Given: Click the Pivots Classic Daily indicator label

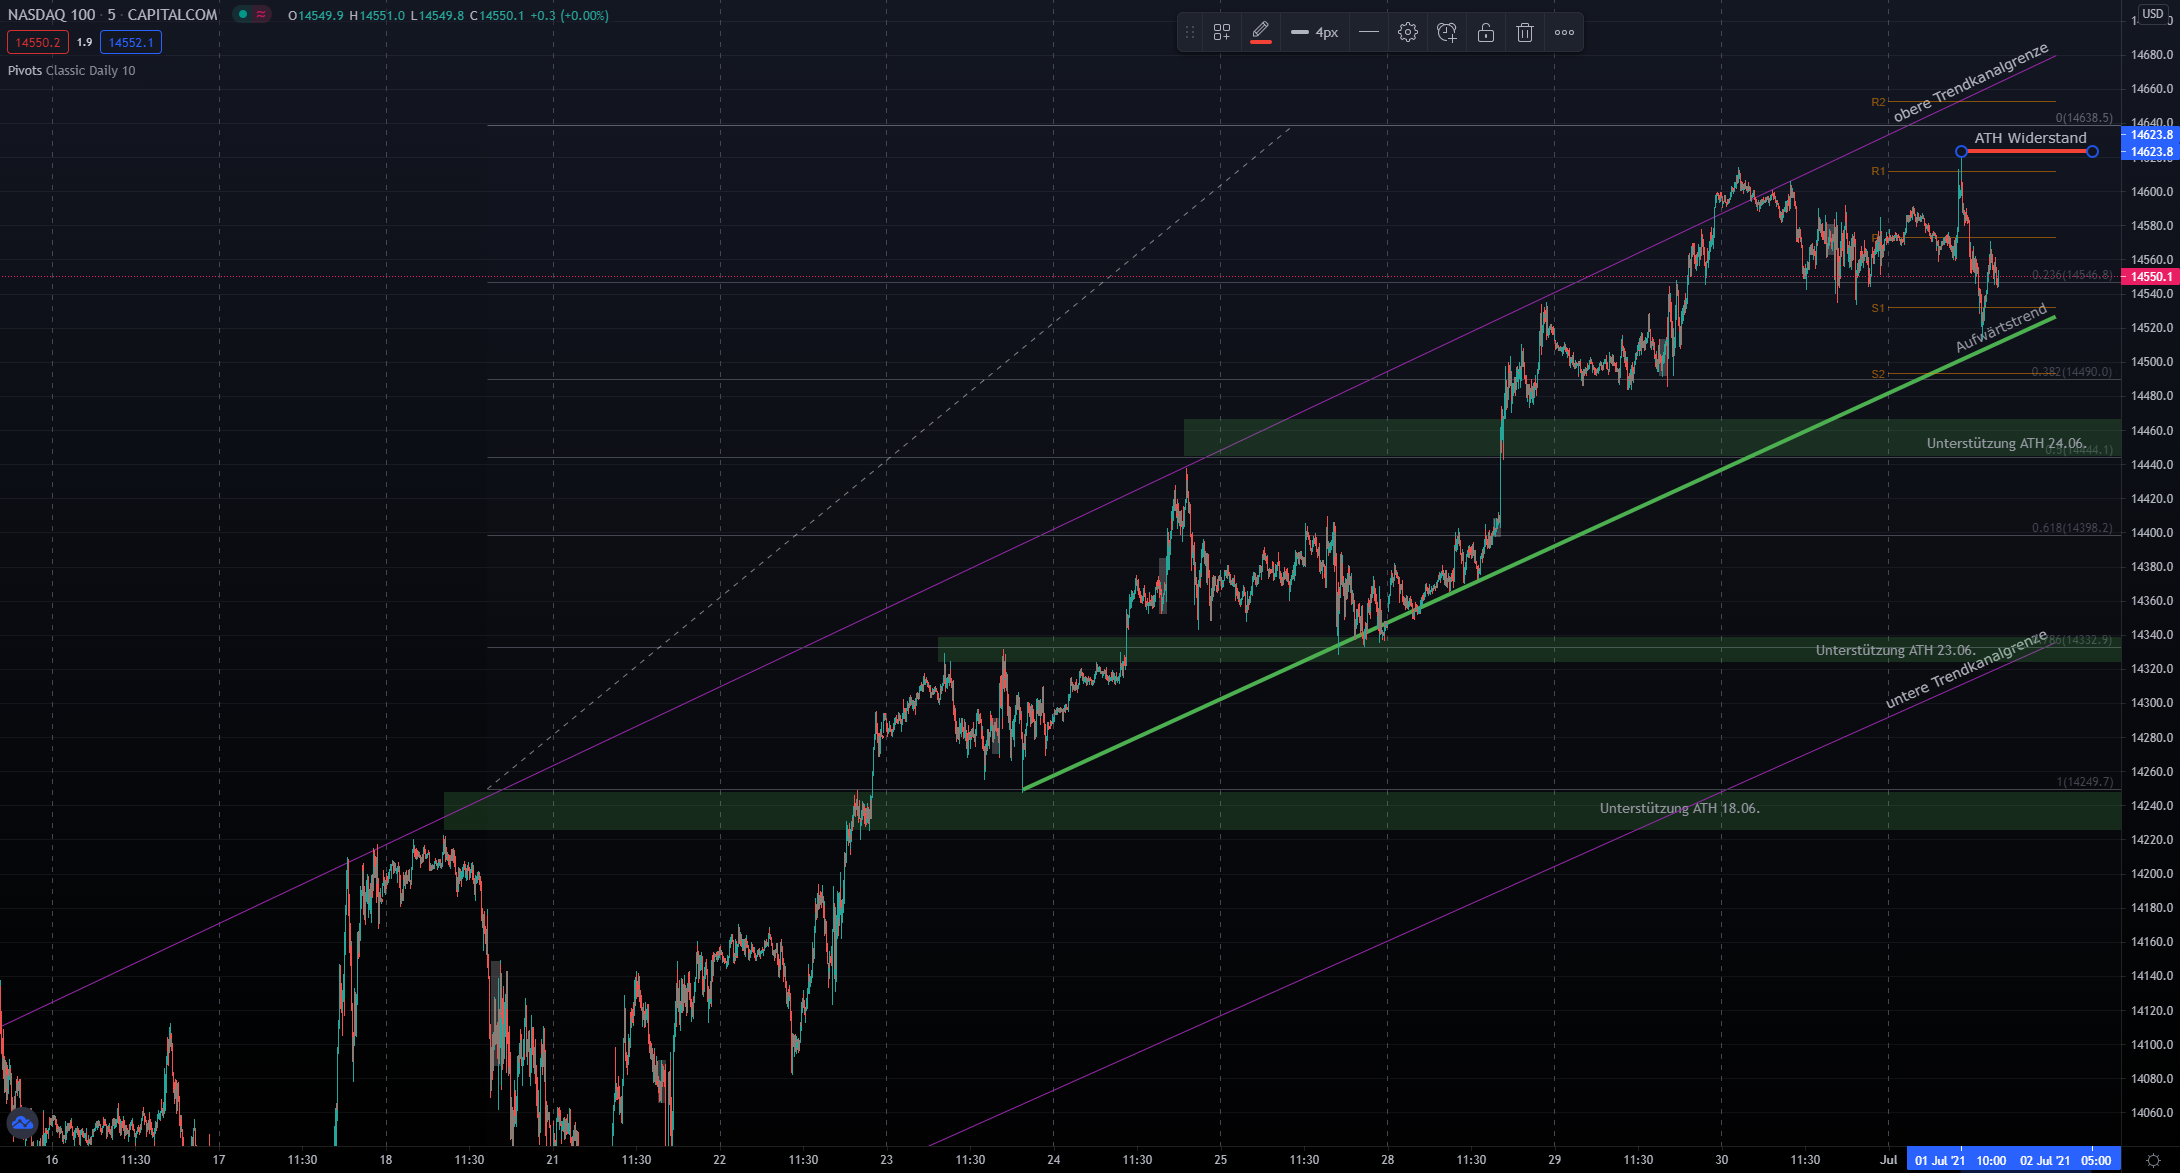Looking at the screenshot, I should (x=71, y=70).
